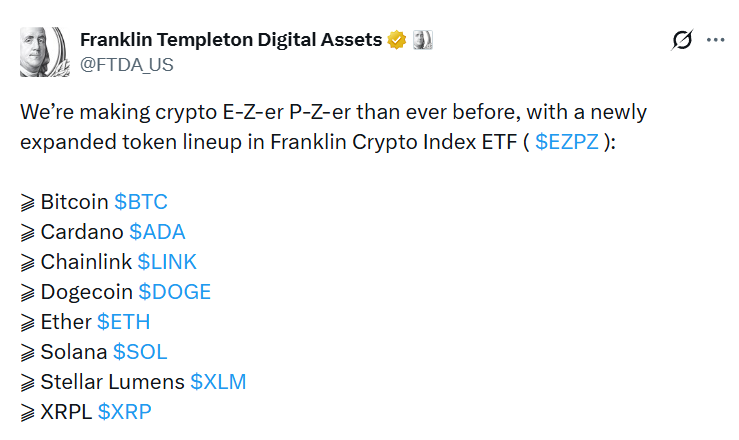Click the bullet symbol before XRPL
This screenshot has height=440, width=739.
(28, 411)
